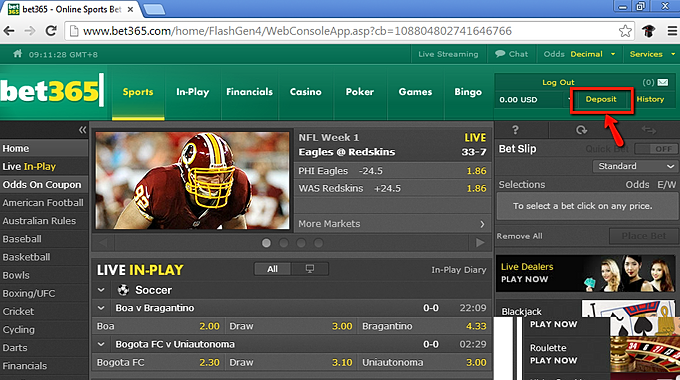The width and height of the screenshot is (680, 380).
Task: Expand the Services dropdown
Action: [652, 54]
